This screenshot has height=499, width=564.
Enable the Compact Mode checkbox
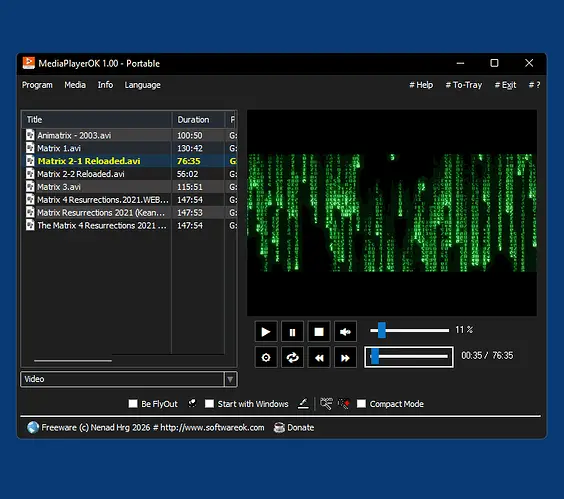click(x=361, y=404)
